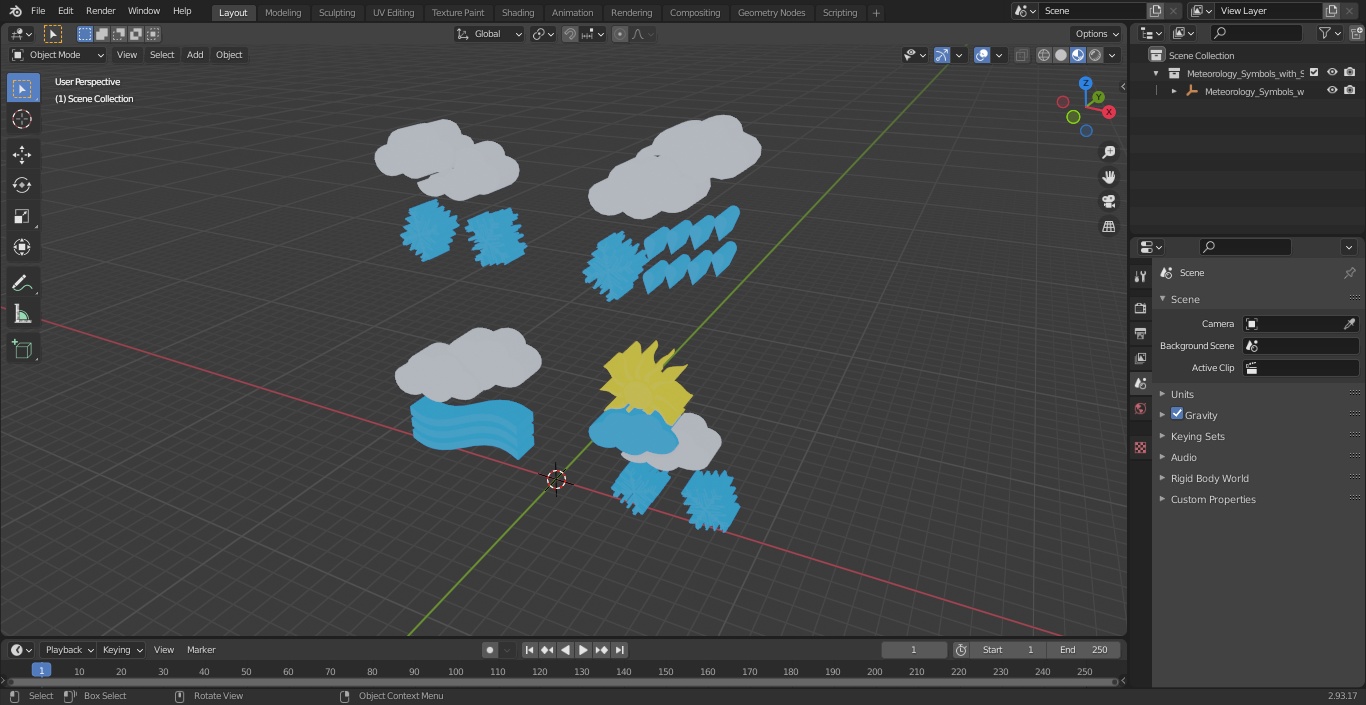
Task: Select wireframe viewport shading
Action: [x=1044, y=55]
